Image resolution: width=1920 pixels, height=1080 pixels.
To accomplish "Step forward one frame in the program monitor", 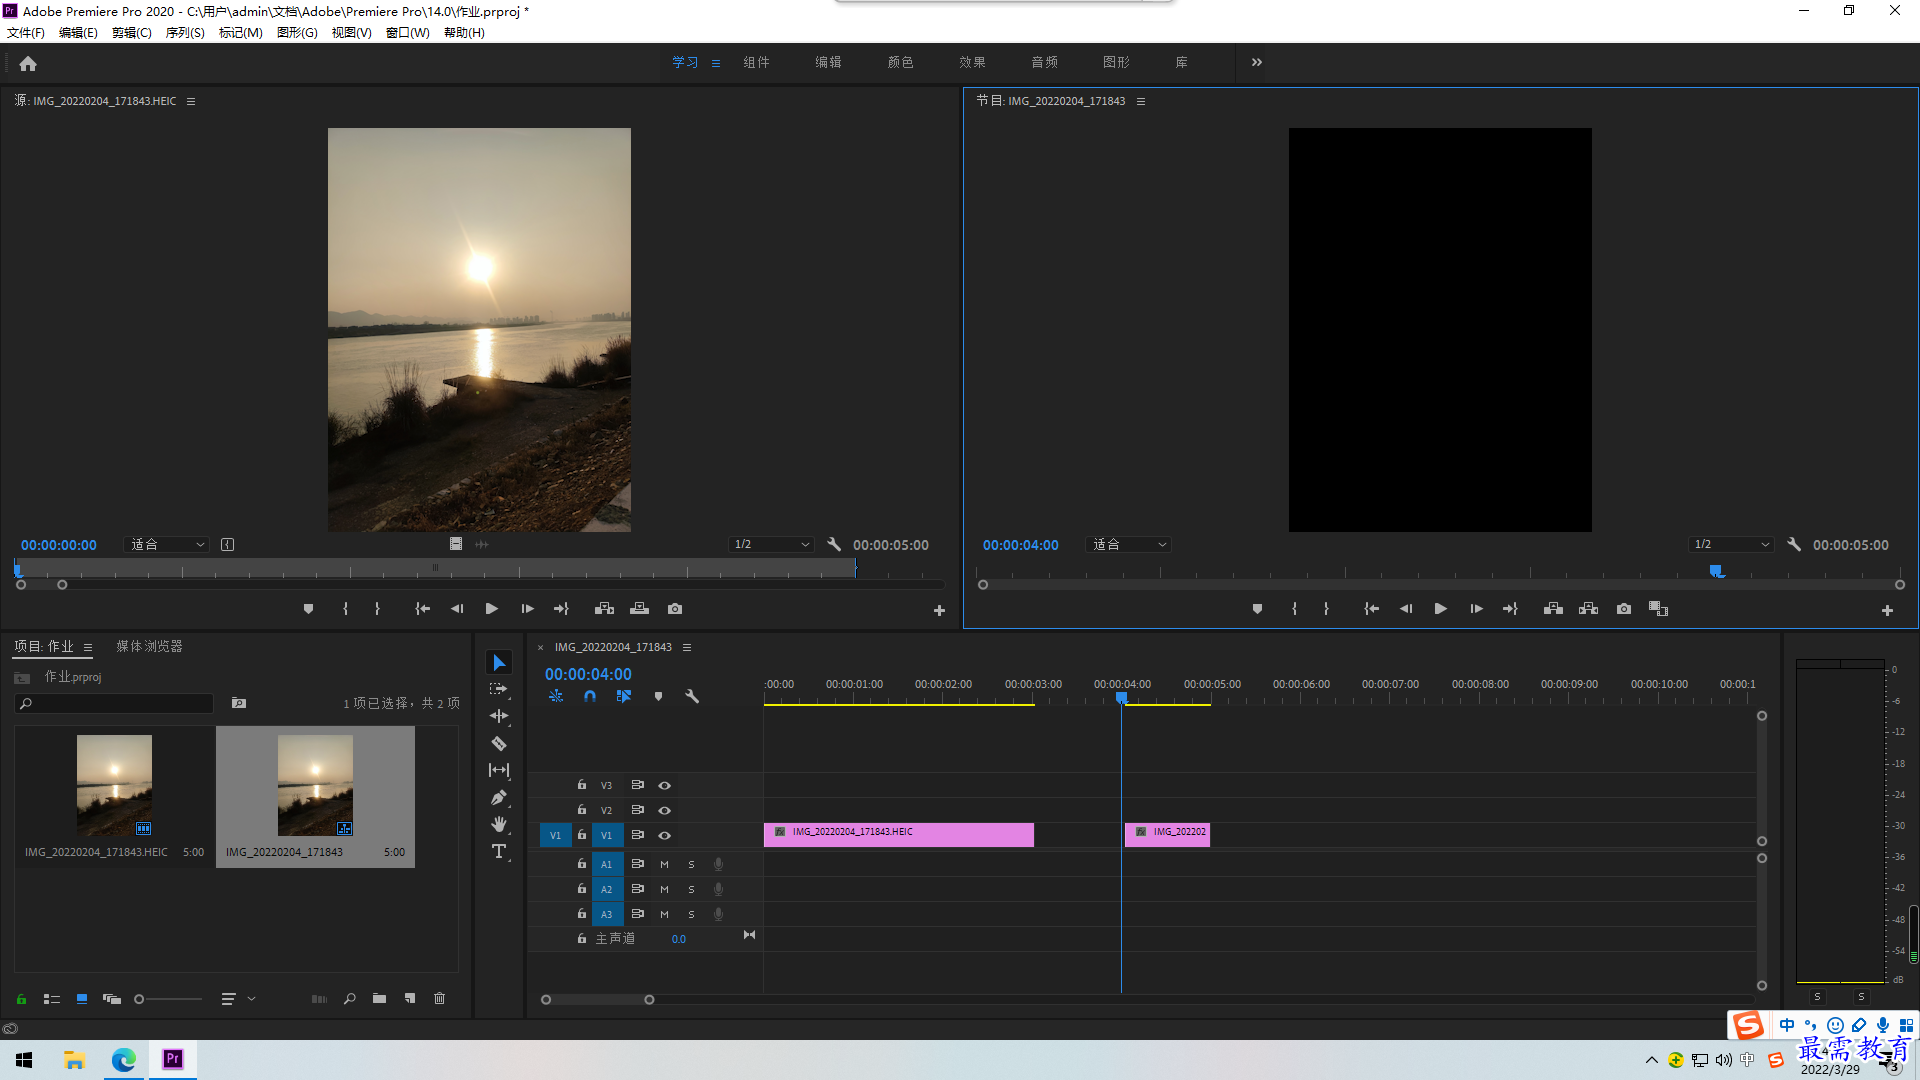I will (1476, 609).
